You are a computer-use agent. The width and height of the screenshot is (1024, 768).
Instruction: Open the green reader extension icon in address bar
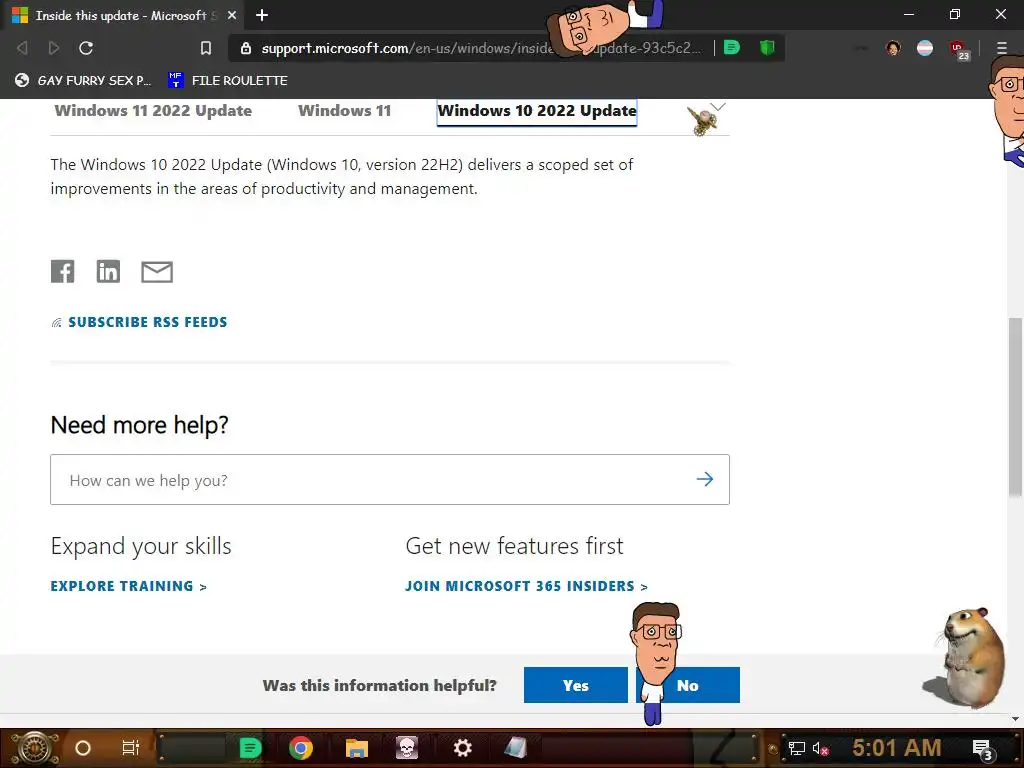tap(732, 48)
